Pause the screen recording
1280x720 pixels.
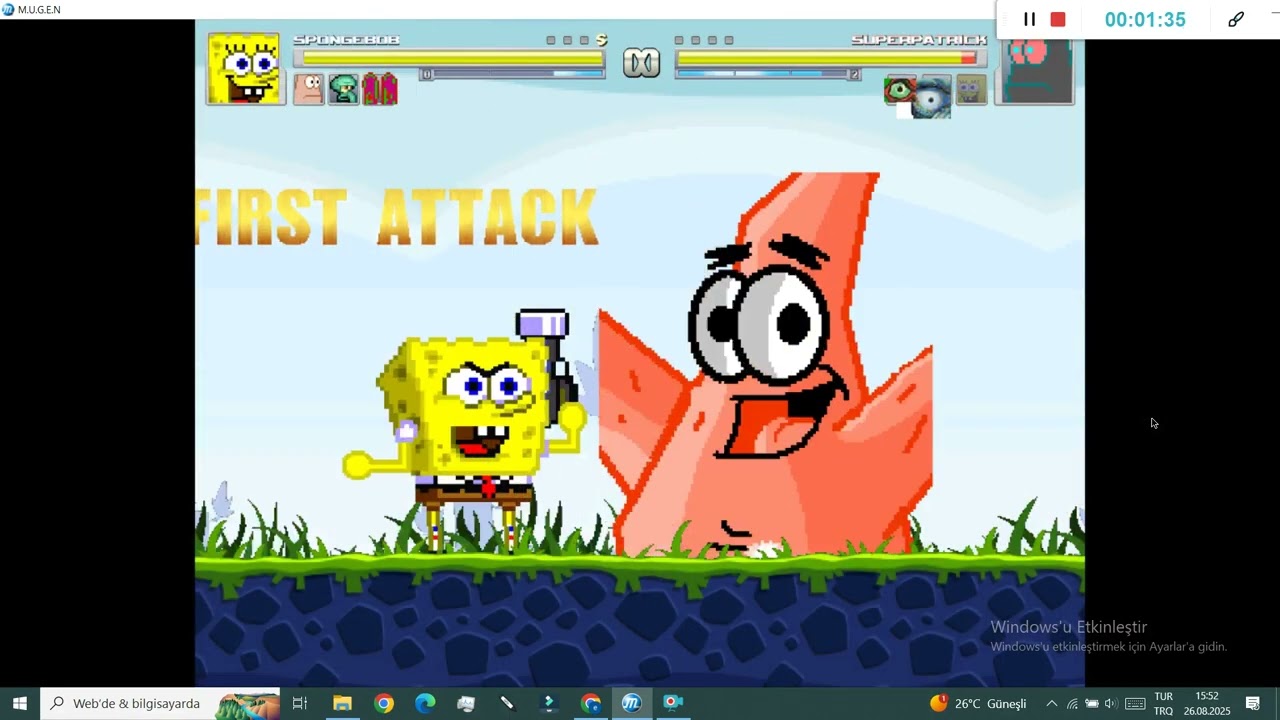coord(1029,19)
